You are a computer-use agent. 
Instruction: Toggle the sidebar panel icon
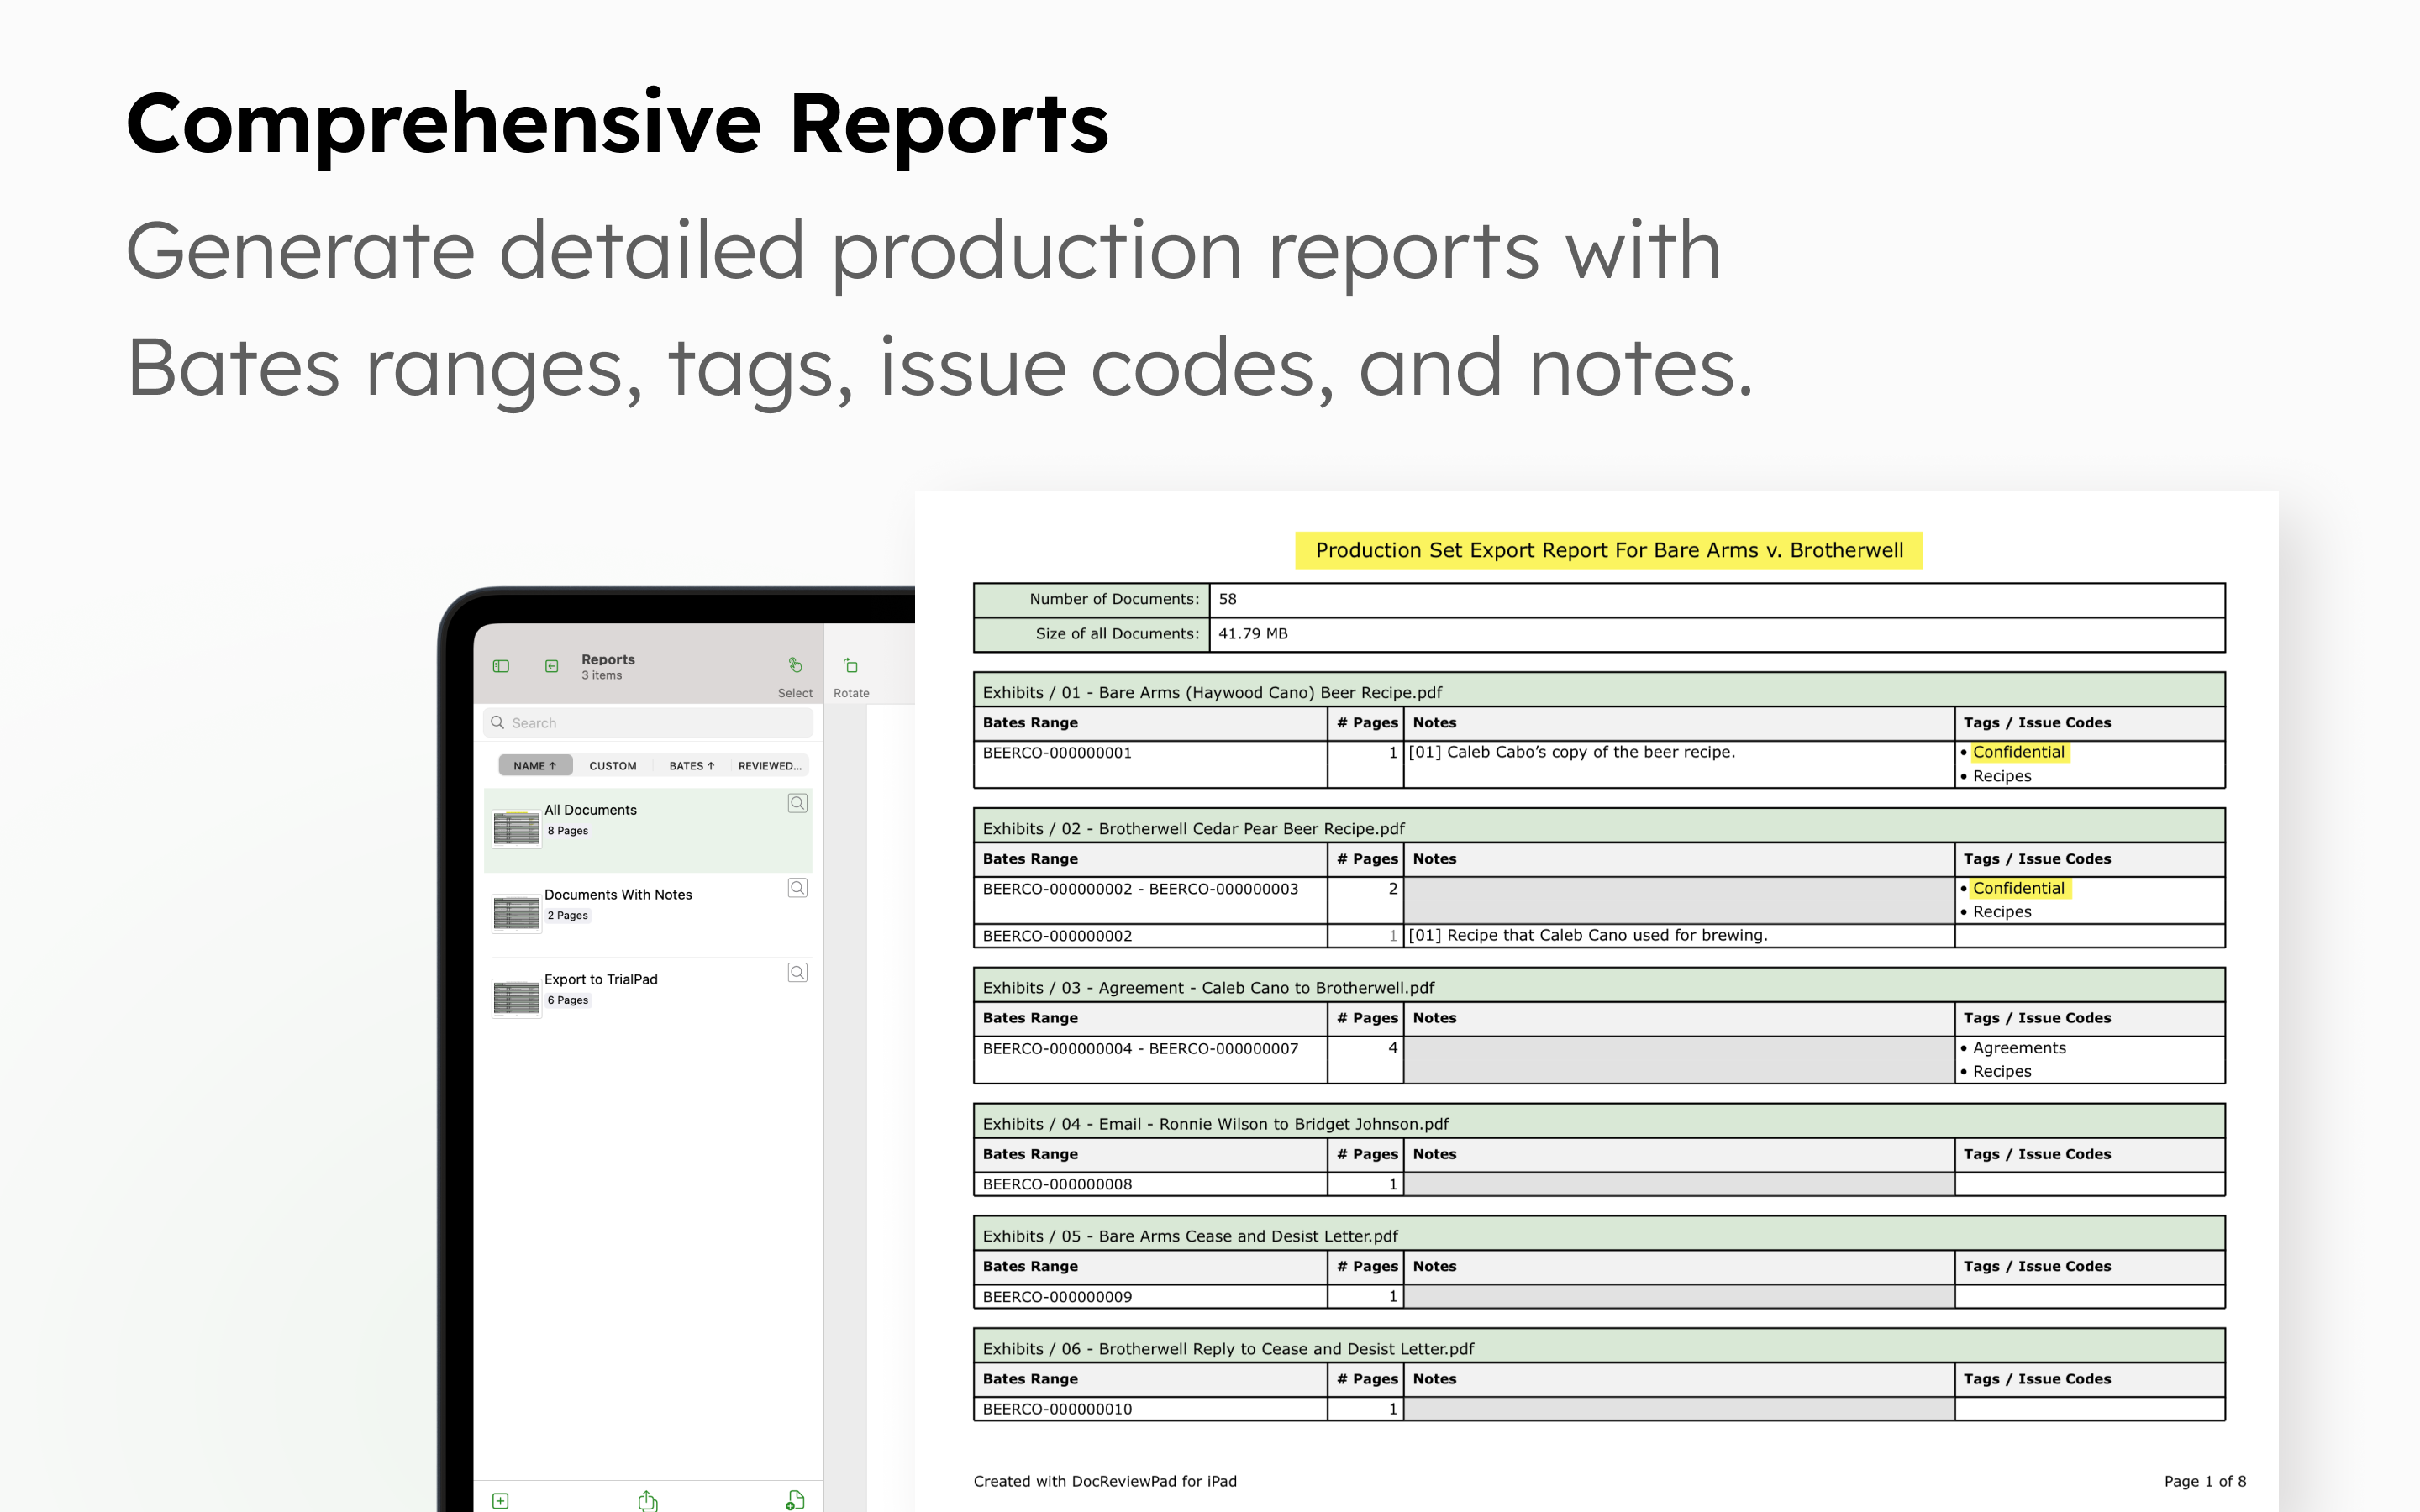[x=501, y=666]
